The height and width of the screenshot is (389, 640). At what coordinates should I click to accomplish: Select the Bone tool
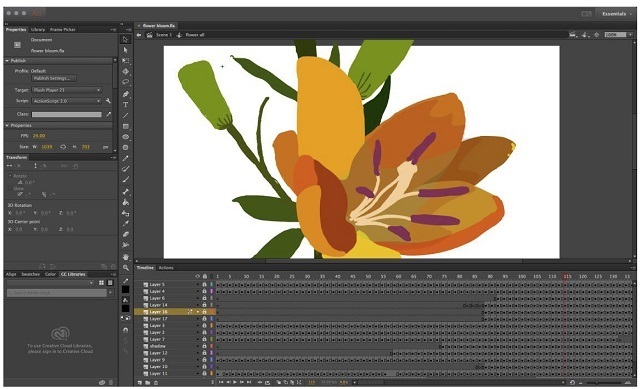[x=125, y=192]
